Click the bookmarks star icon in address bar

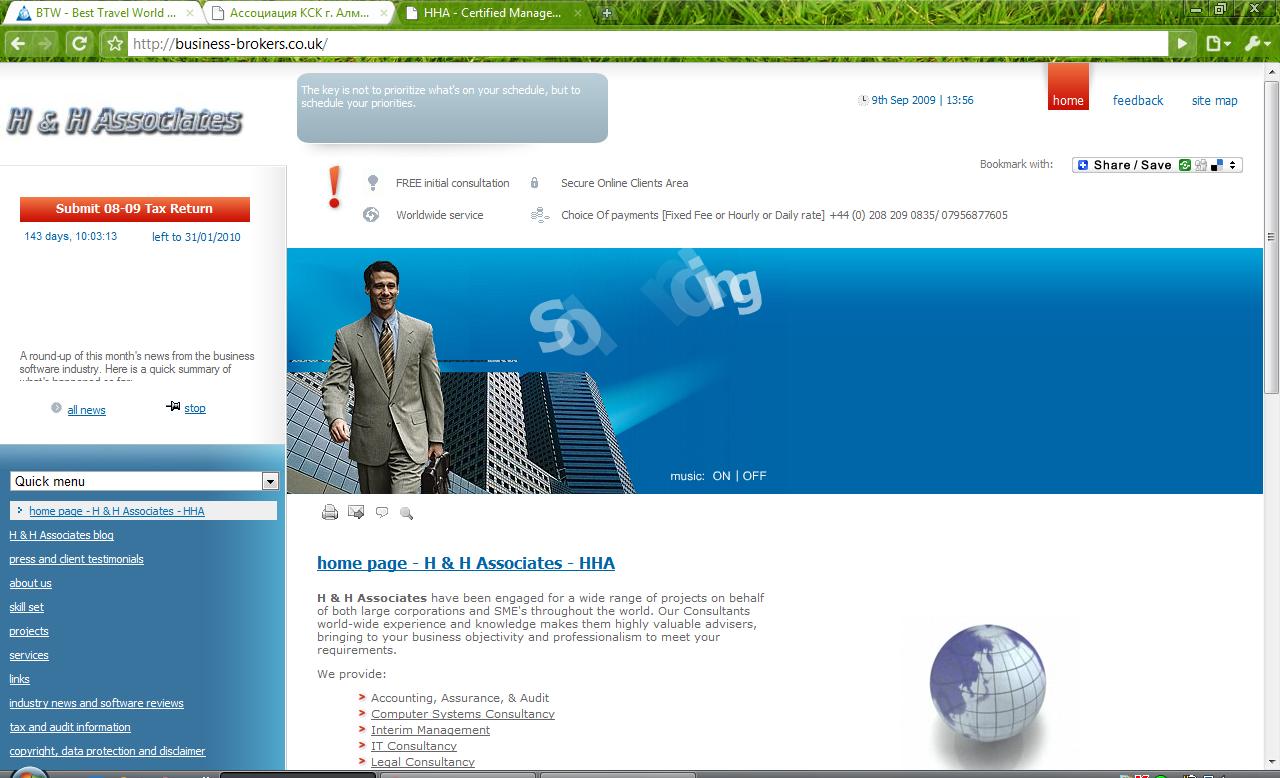(114, 43)
